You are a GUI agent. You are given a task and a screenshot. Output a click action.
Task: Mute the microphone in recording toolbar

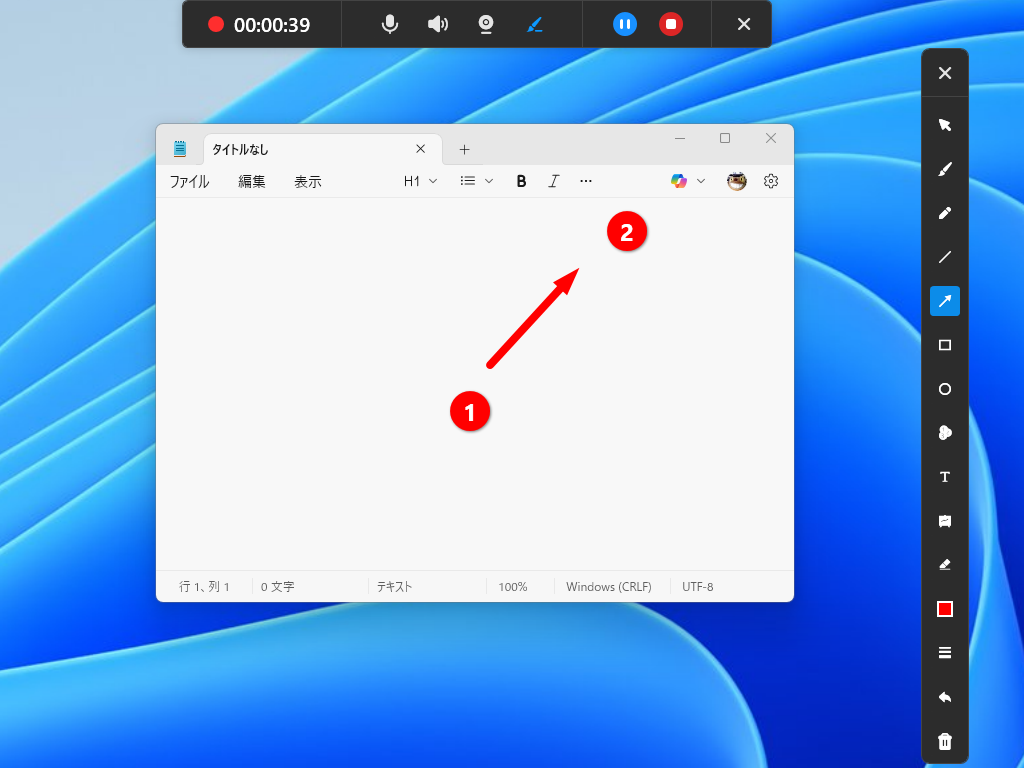click(389, 24)
